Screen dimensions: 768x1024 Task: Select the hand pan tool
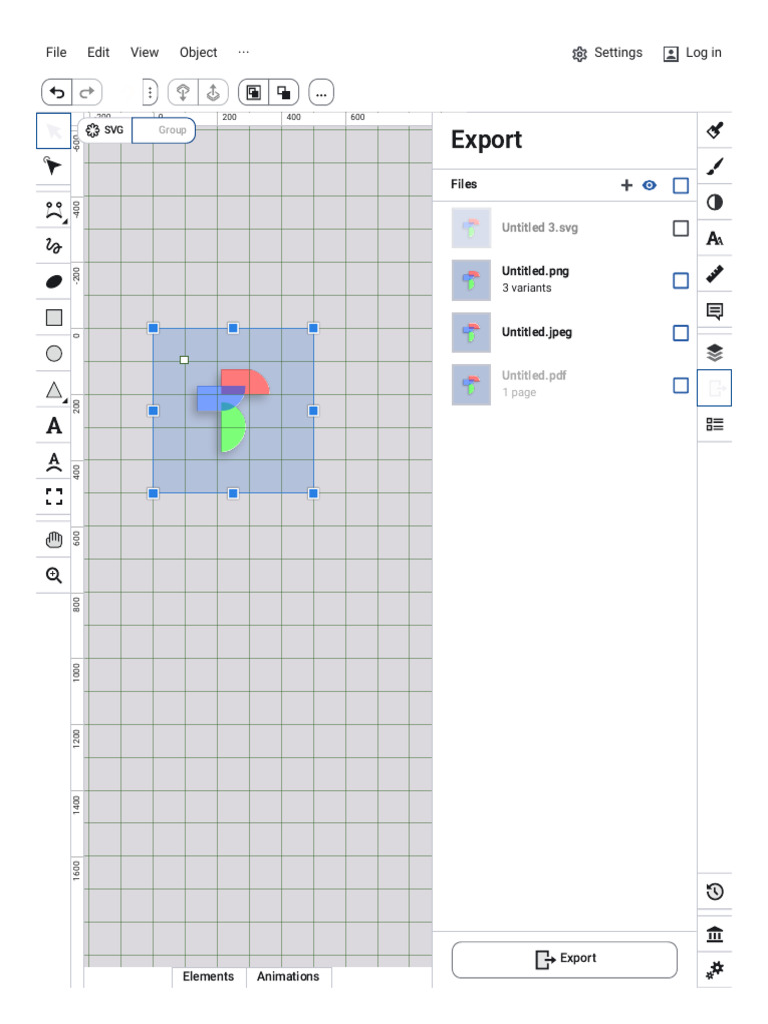pyautogui.click(x=54, y=540)
